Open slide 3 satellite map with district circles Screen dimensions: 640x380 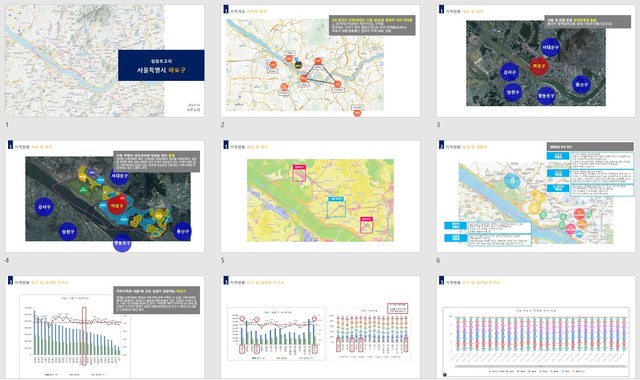(x=536, y=61)
